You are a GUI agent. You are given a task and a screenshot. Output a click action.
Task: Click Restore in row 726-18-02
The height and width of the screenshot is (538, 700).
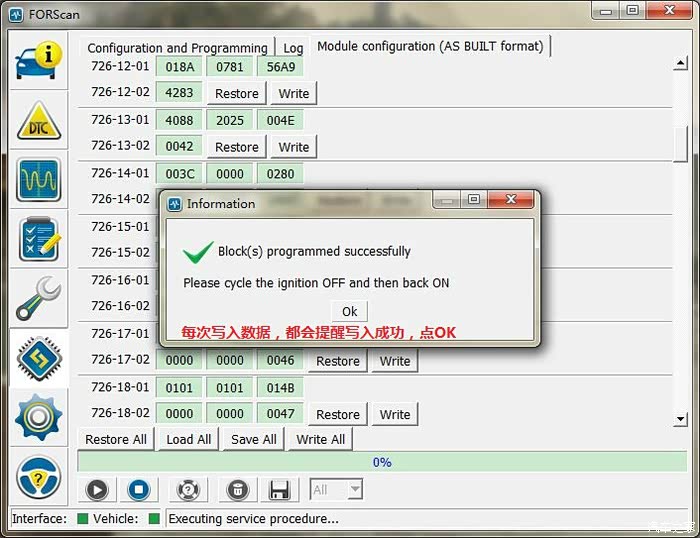coord(338,414)
